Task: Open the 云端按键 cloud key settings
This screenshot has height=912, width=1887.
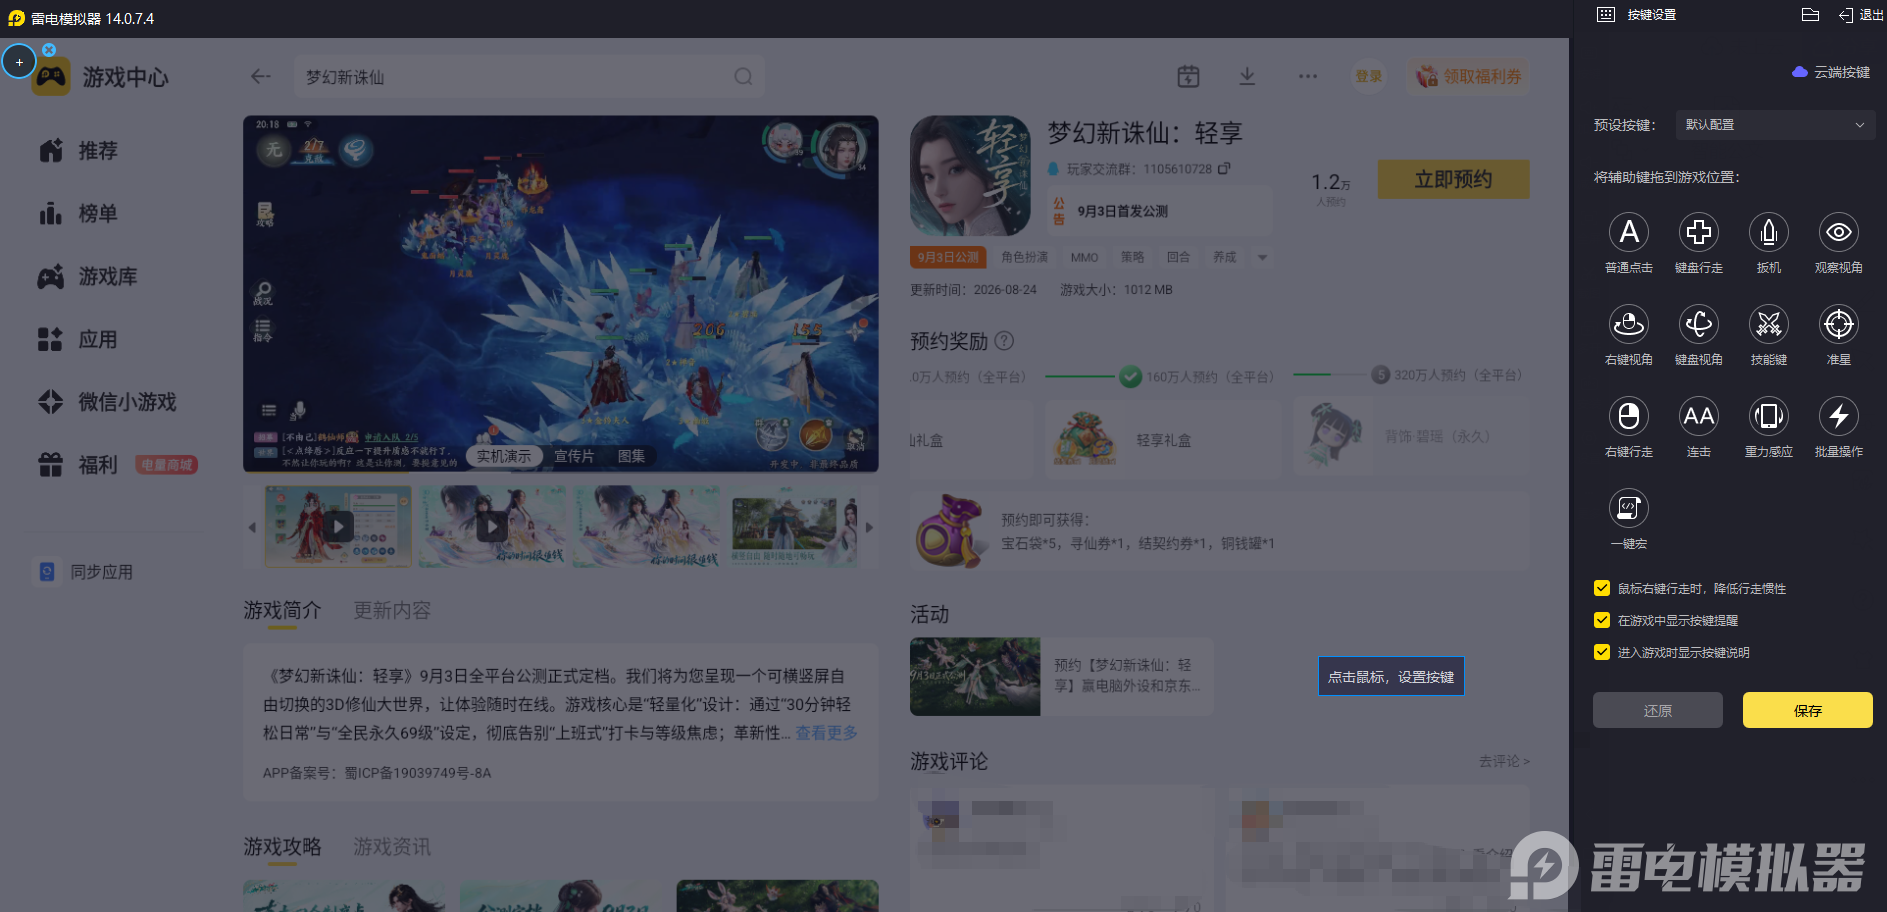Action: click(x=1831, y=72)
